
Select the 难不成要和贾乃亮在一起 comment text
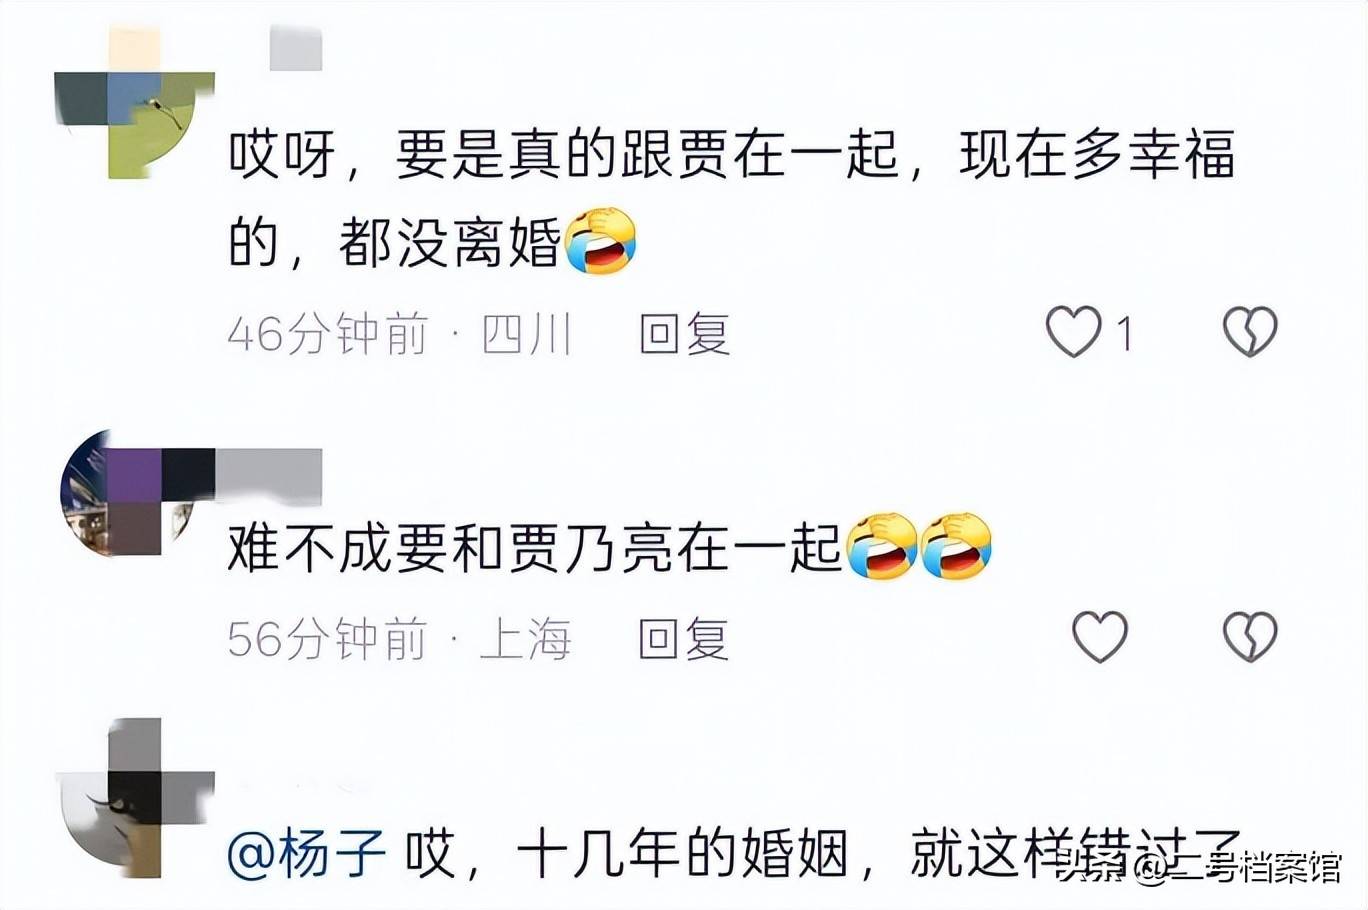point(535,547)
